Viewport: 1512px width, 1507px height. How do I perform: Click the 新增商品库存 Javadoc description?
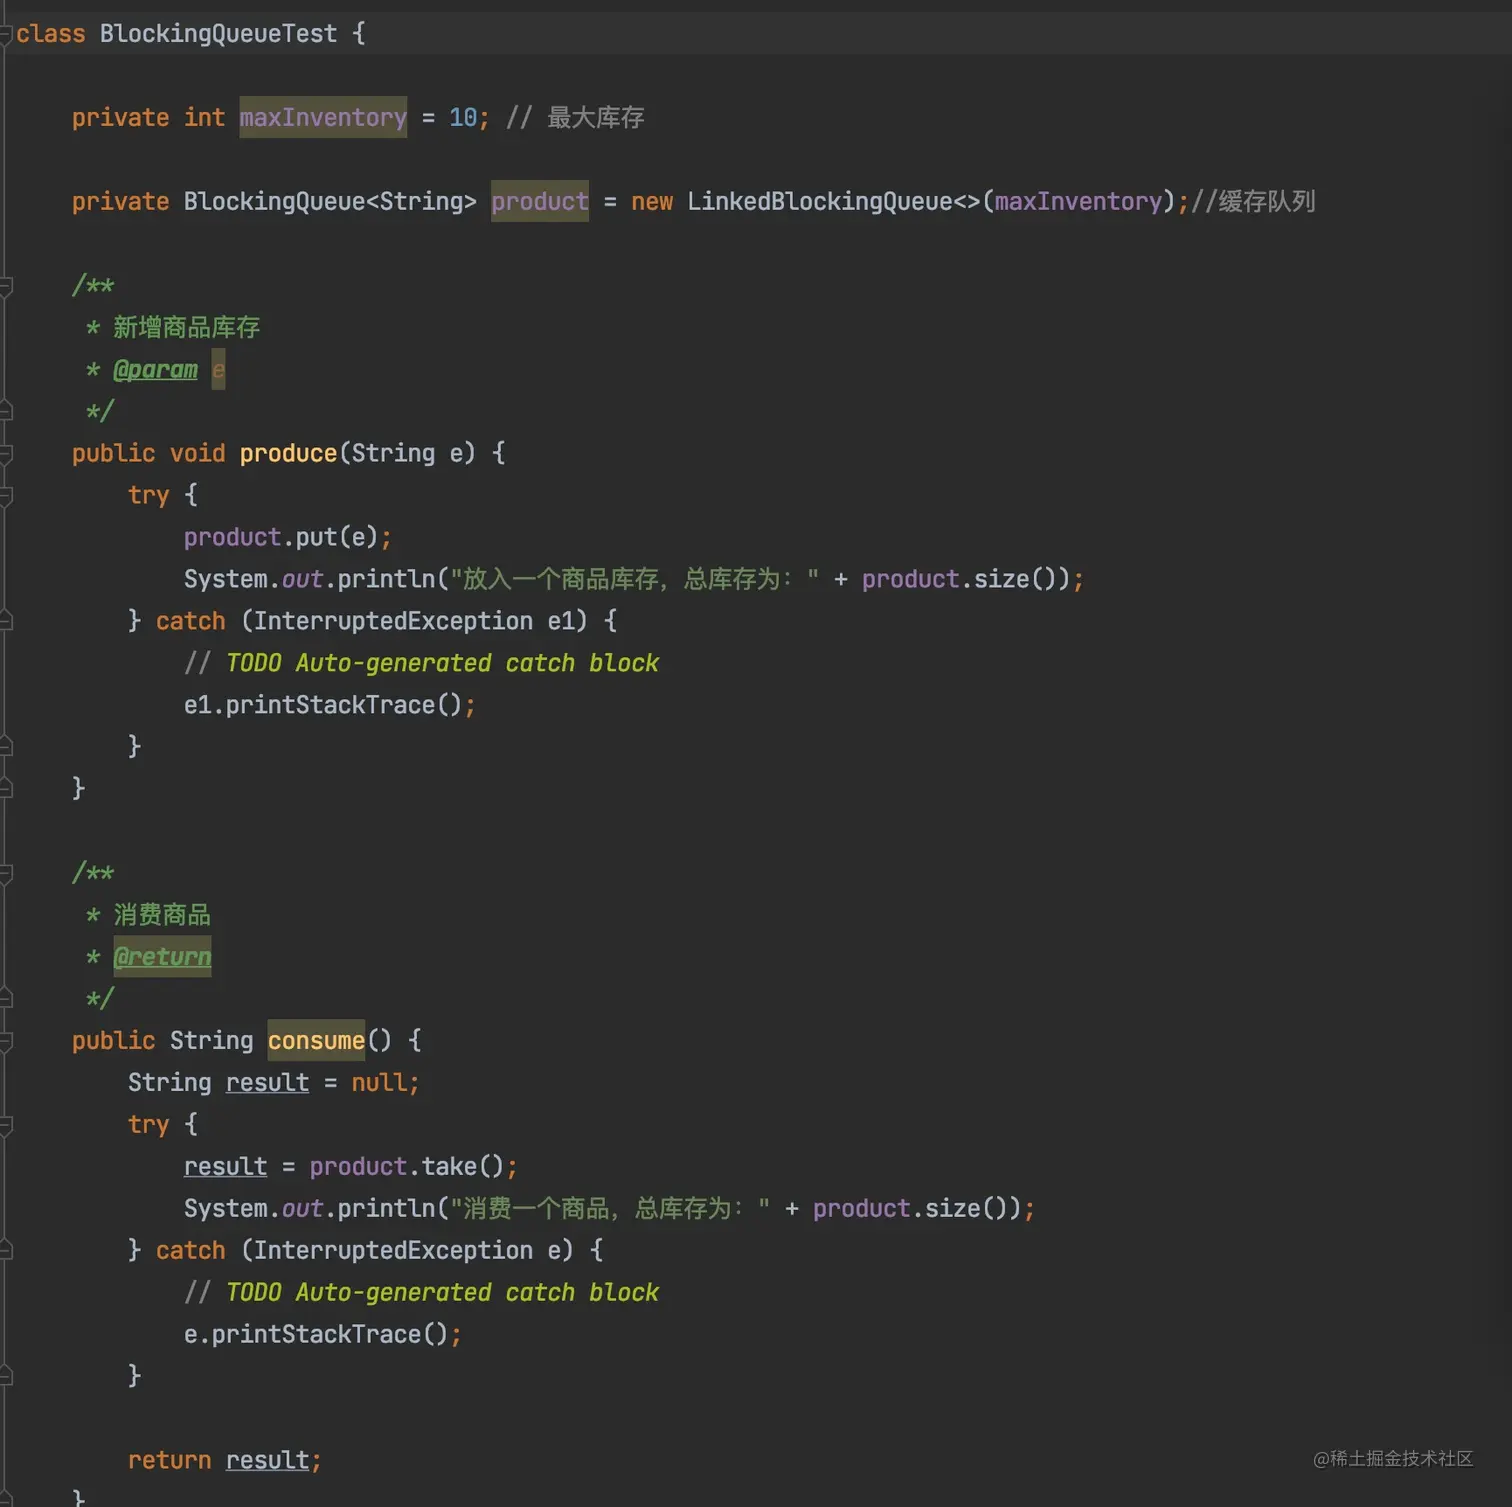(186, 328)
